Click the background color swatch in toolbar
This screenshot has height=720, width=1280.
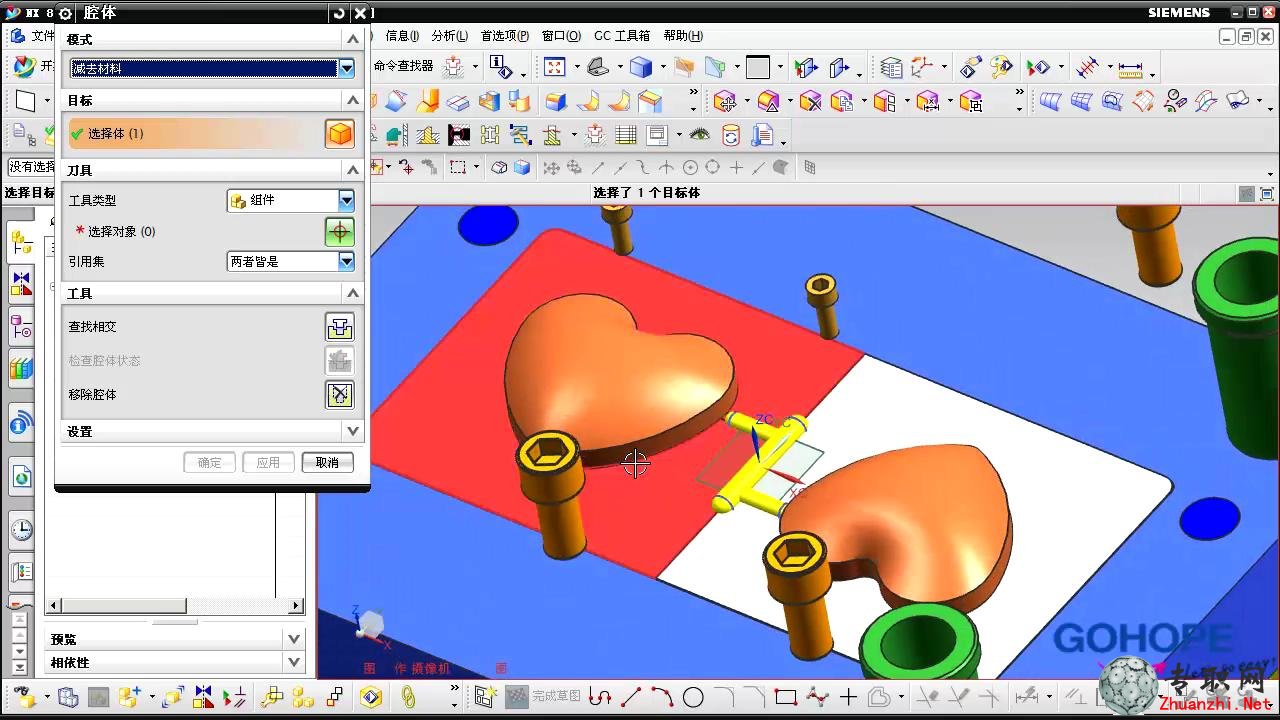758,67
